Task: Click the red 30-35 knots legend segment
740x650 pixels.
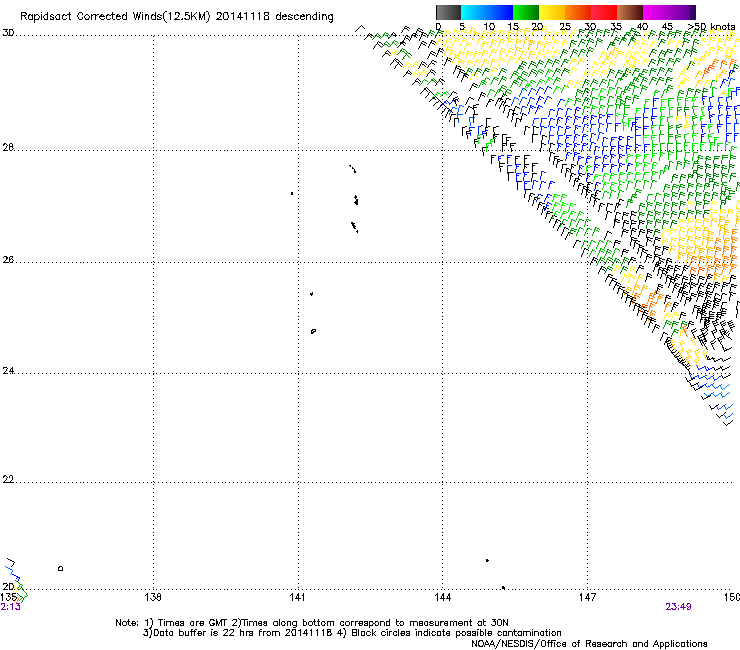Action: coord(604,12)
